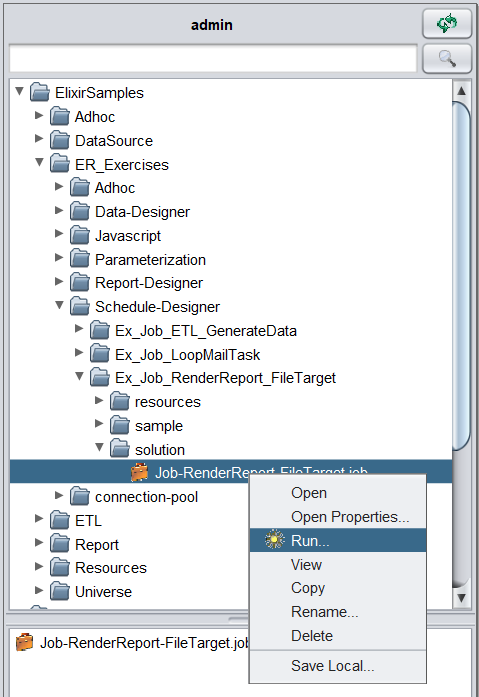Image resolution: width=479 pixels, height=697 pixels.
Task: Click the search text input field
Action: [x=213, y=58]
